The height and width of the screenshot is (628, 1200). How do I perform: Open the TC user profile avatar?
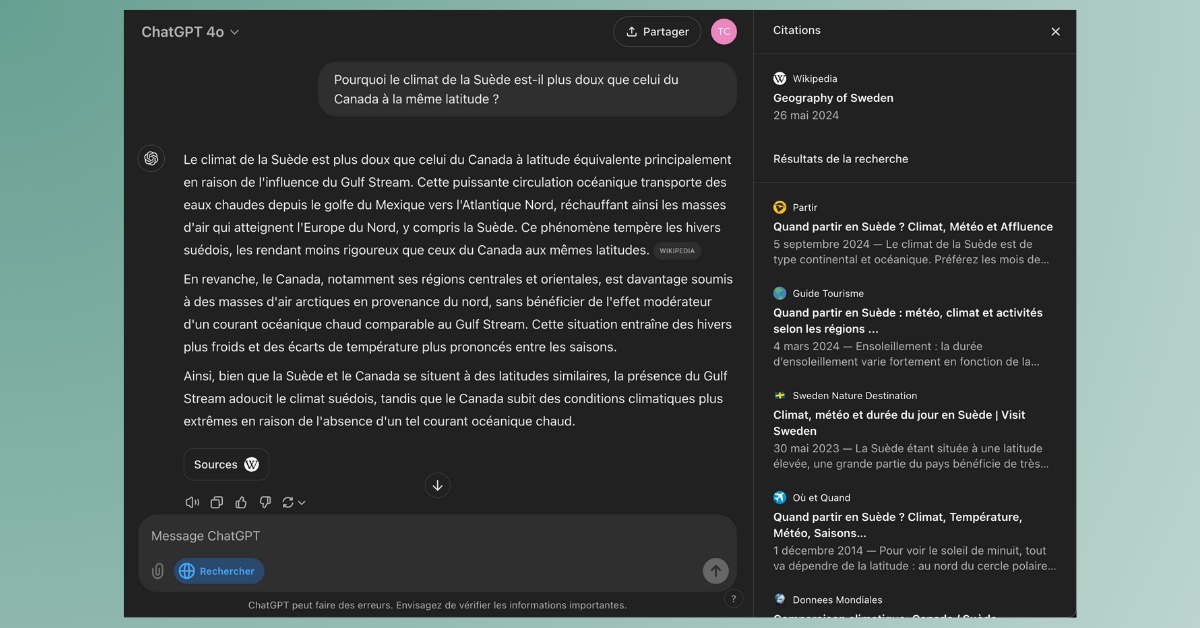point(724,32)
